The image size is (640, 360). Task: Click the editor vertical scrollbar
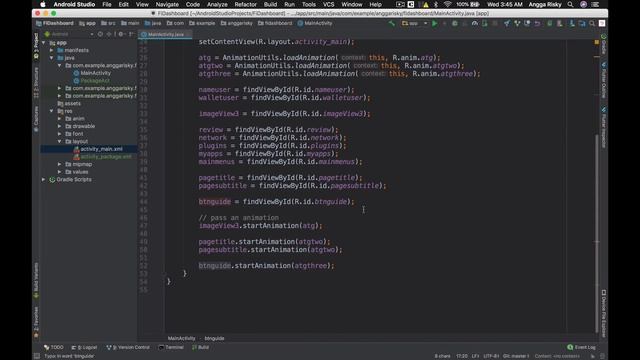597,233
